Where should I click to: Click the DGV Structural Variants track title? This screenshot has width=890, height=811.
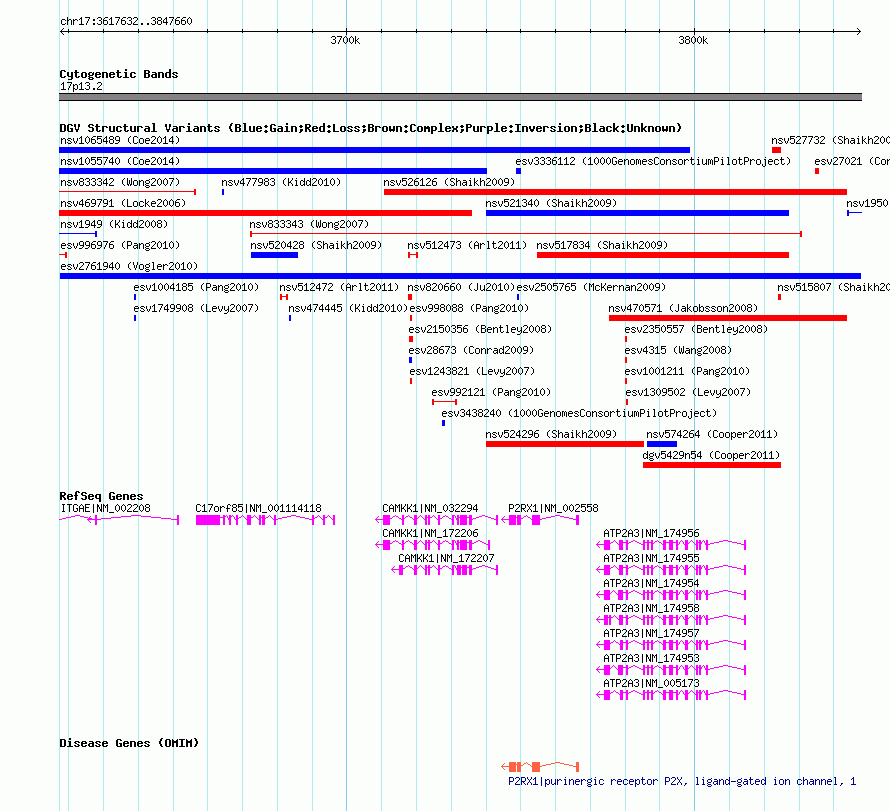click(371, 128)
